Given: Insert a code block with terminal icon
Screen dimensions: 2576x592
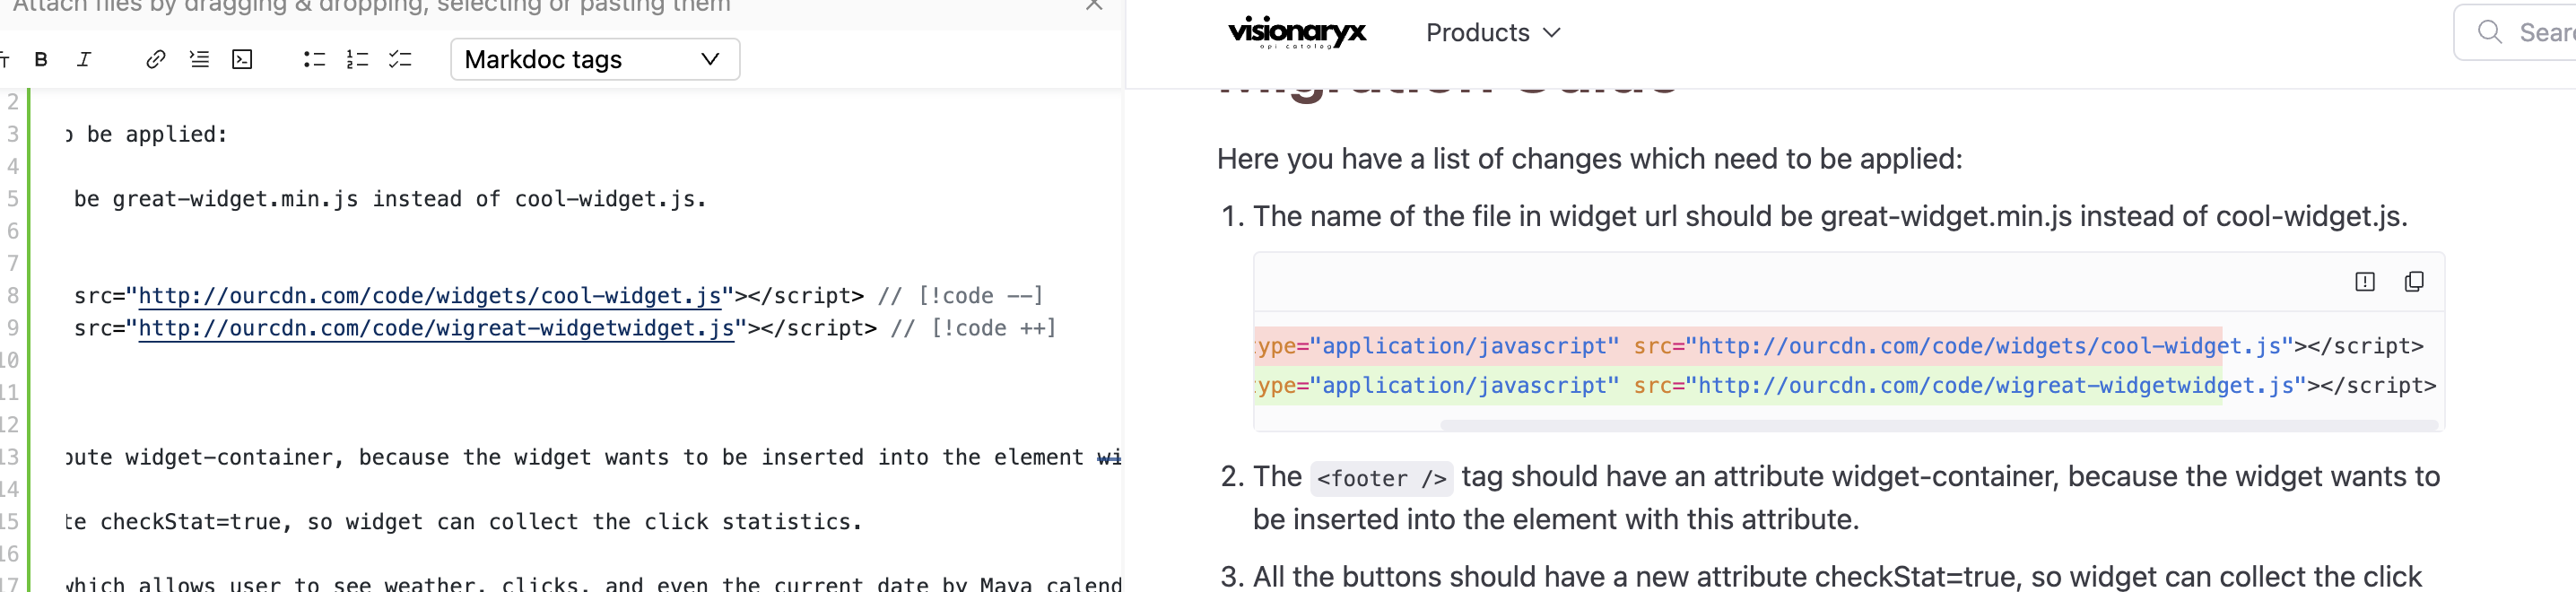Looking at the screenshot, I should pyautogui.click(x=242, y=60).
